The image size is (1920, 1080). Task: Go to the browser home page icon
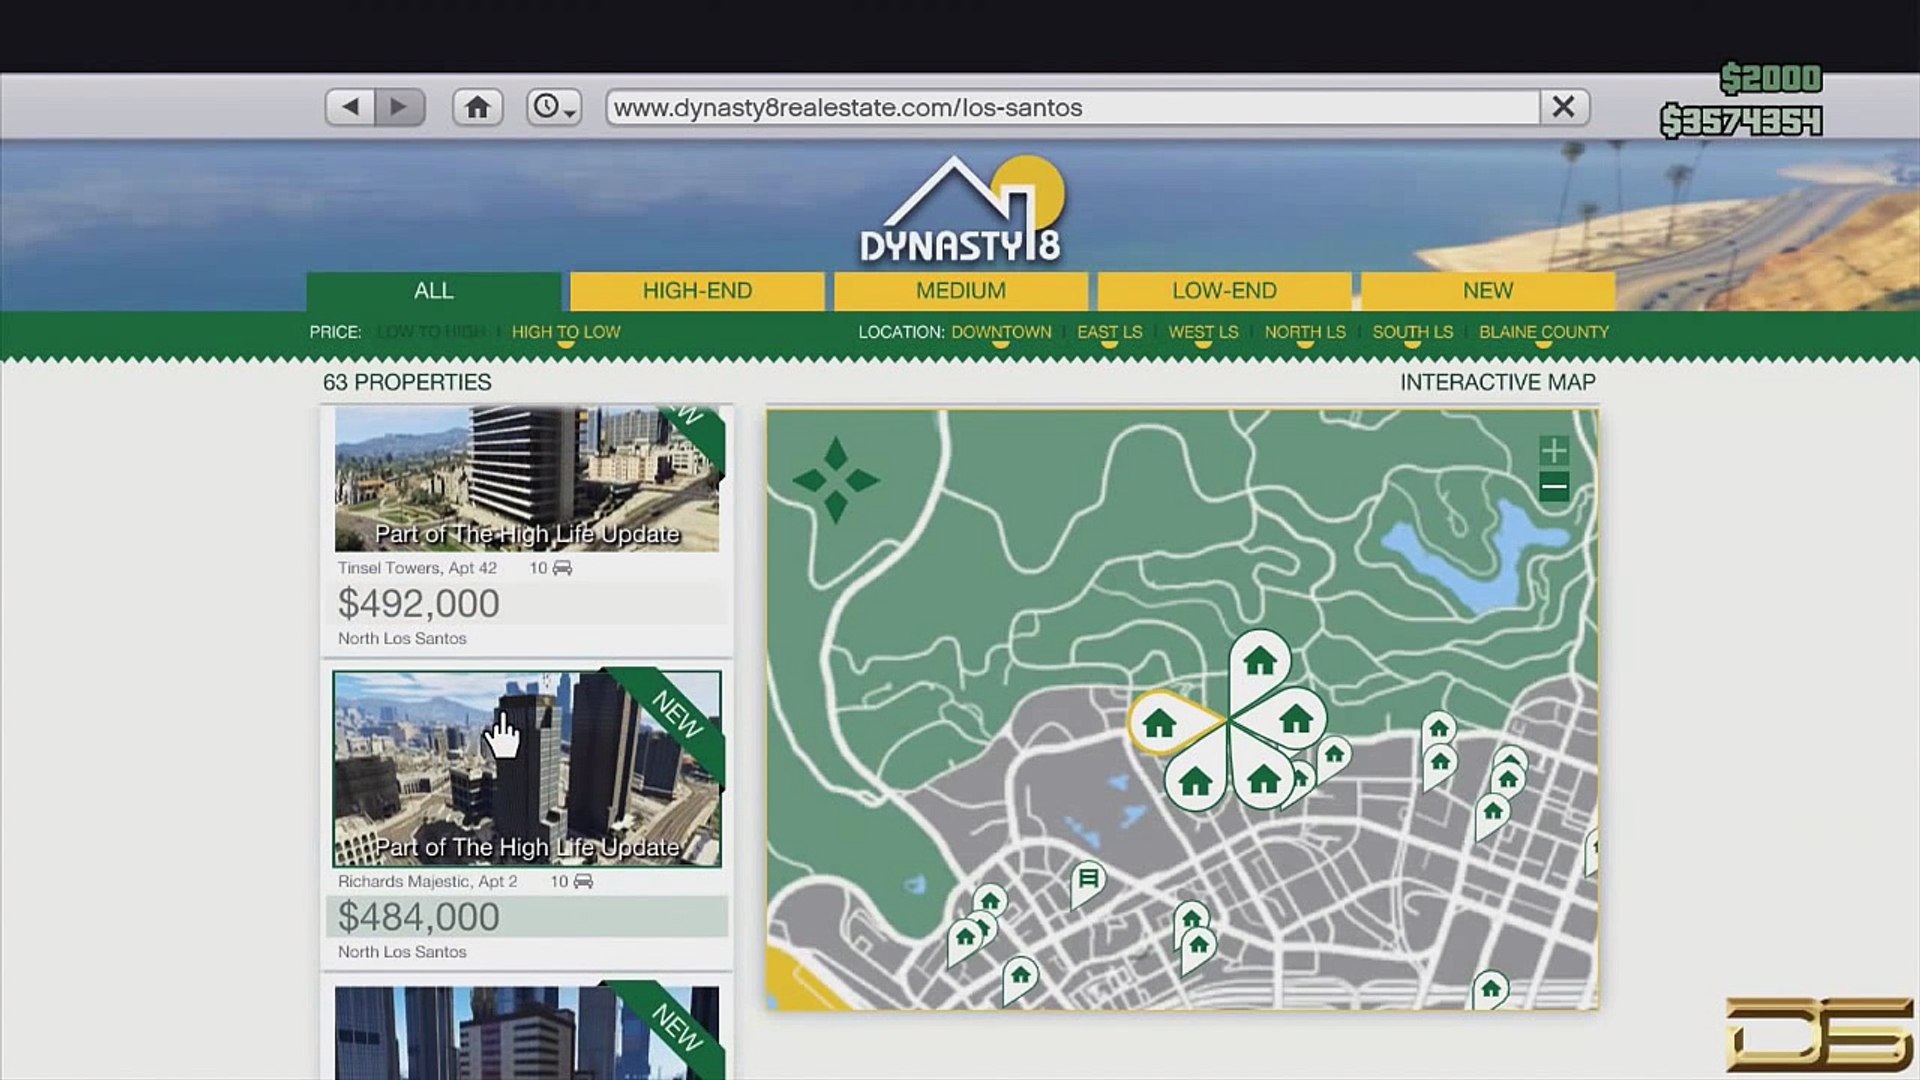477,107
